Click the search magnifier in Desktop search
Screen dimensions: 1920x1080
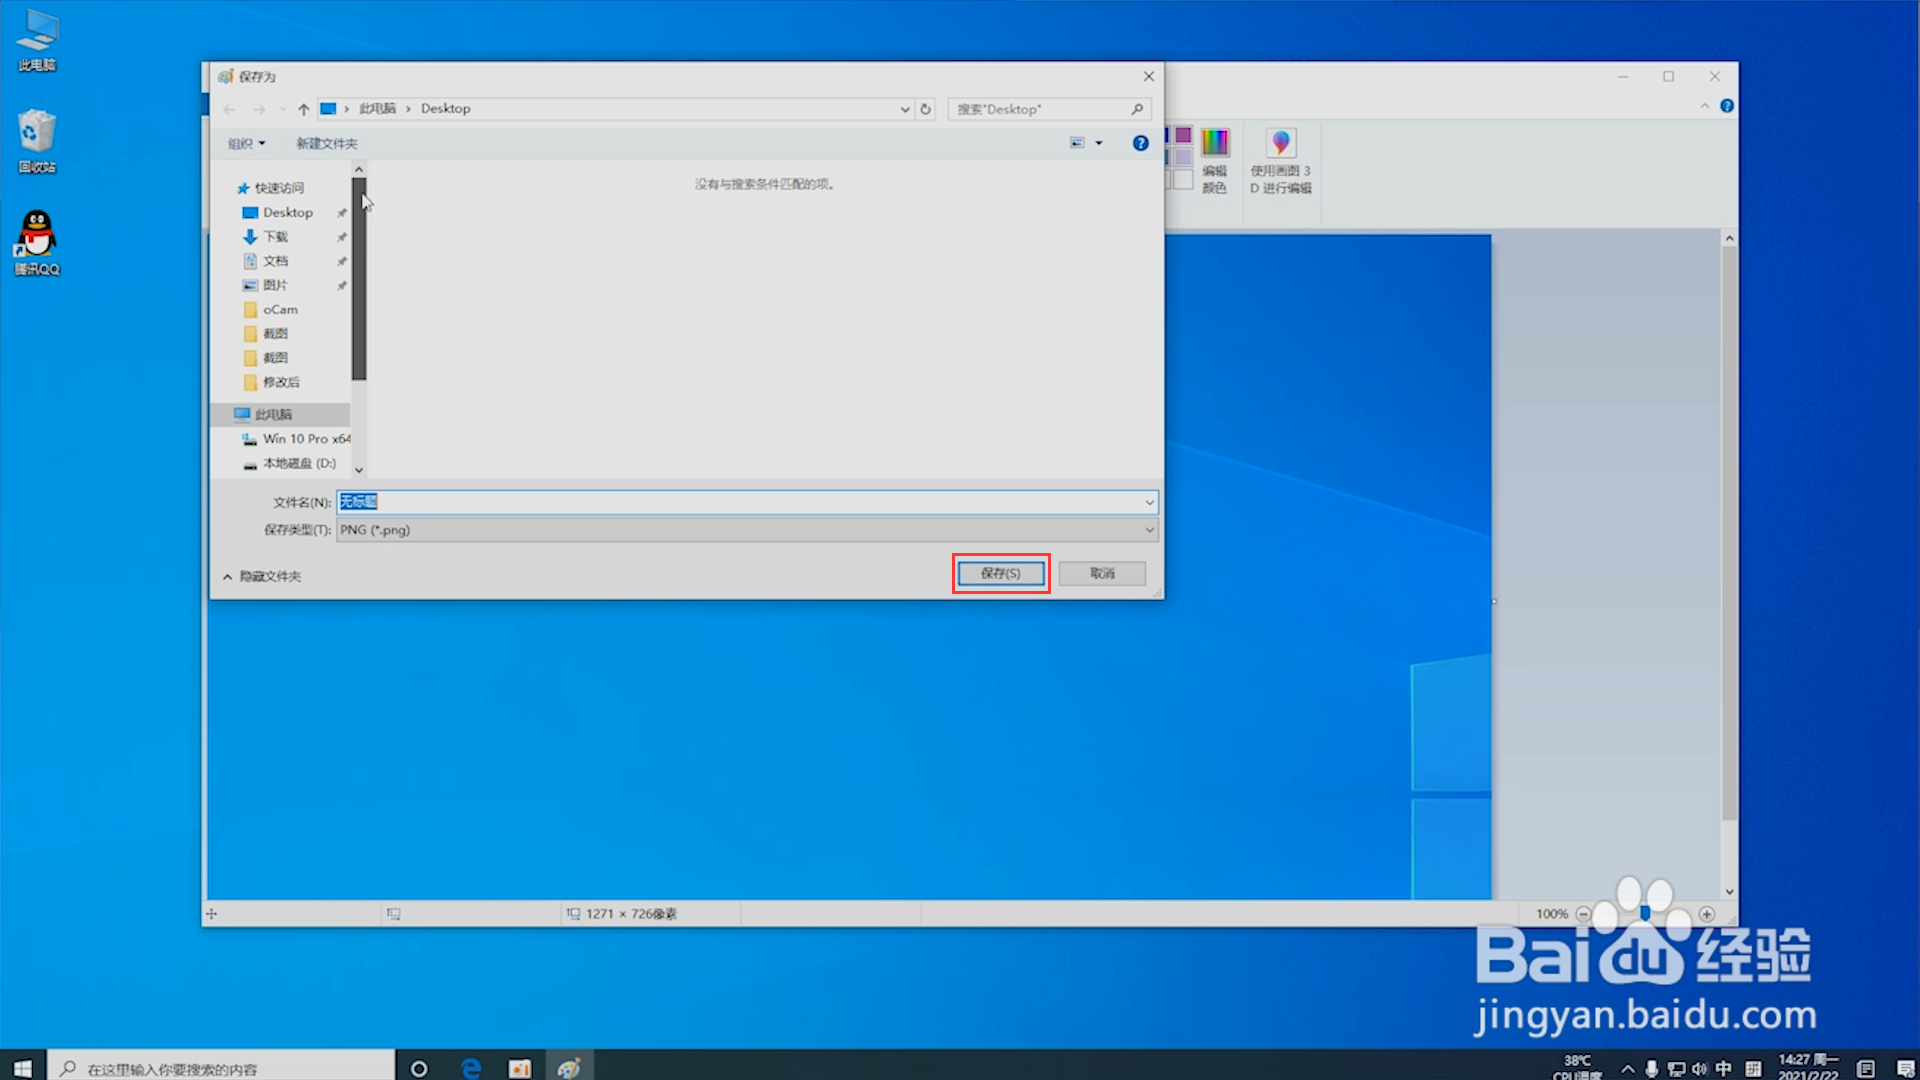coord(1137,109)
